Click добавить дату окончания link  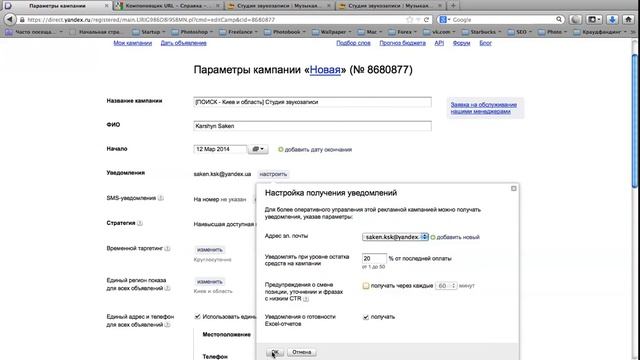[x=318, y=149]
